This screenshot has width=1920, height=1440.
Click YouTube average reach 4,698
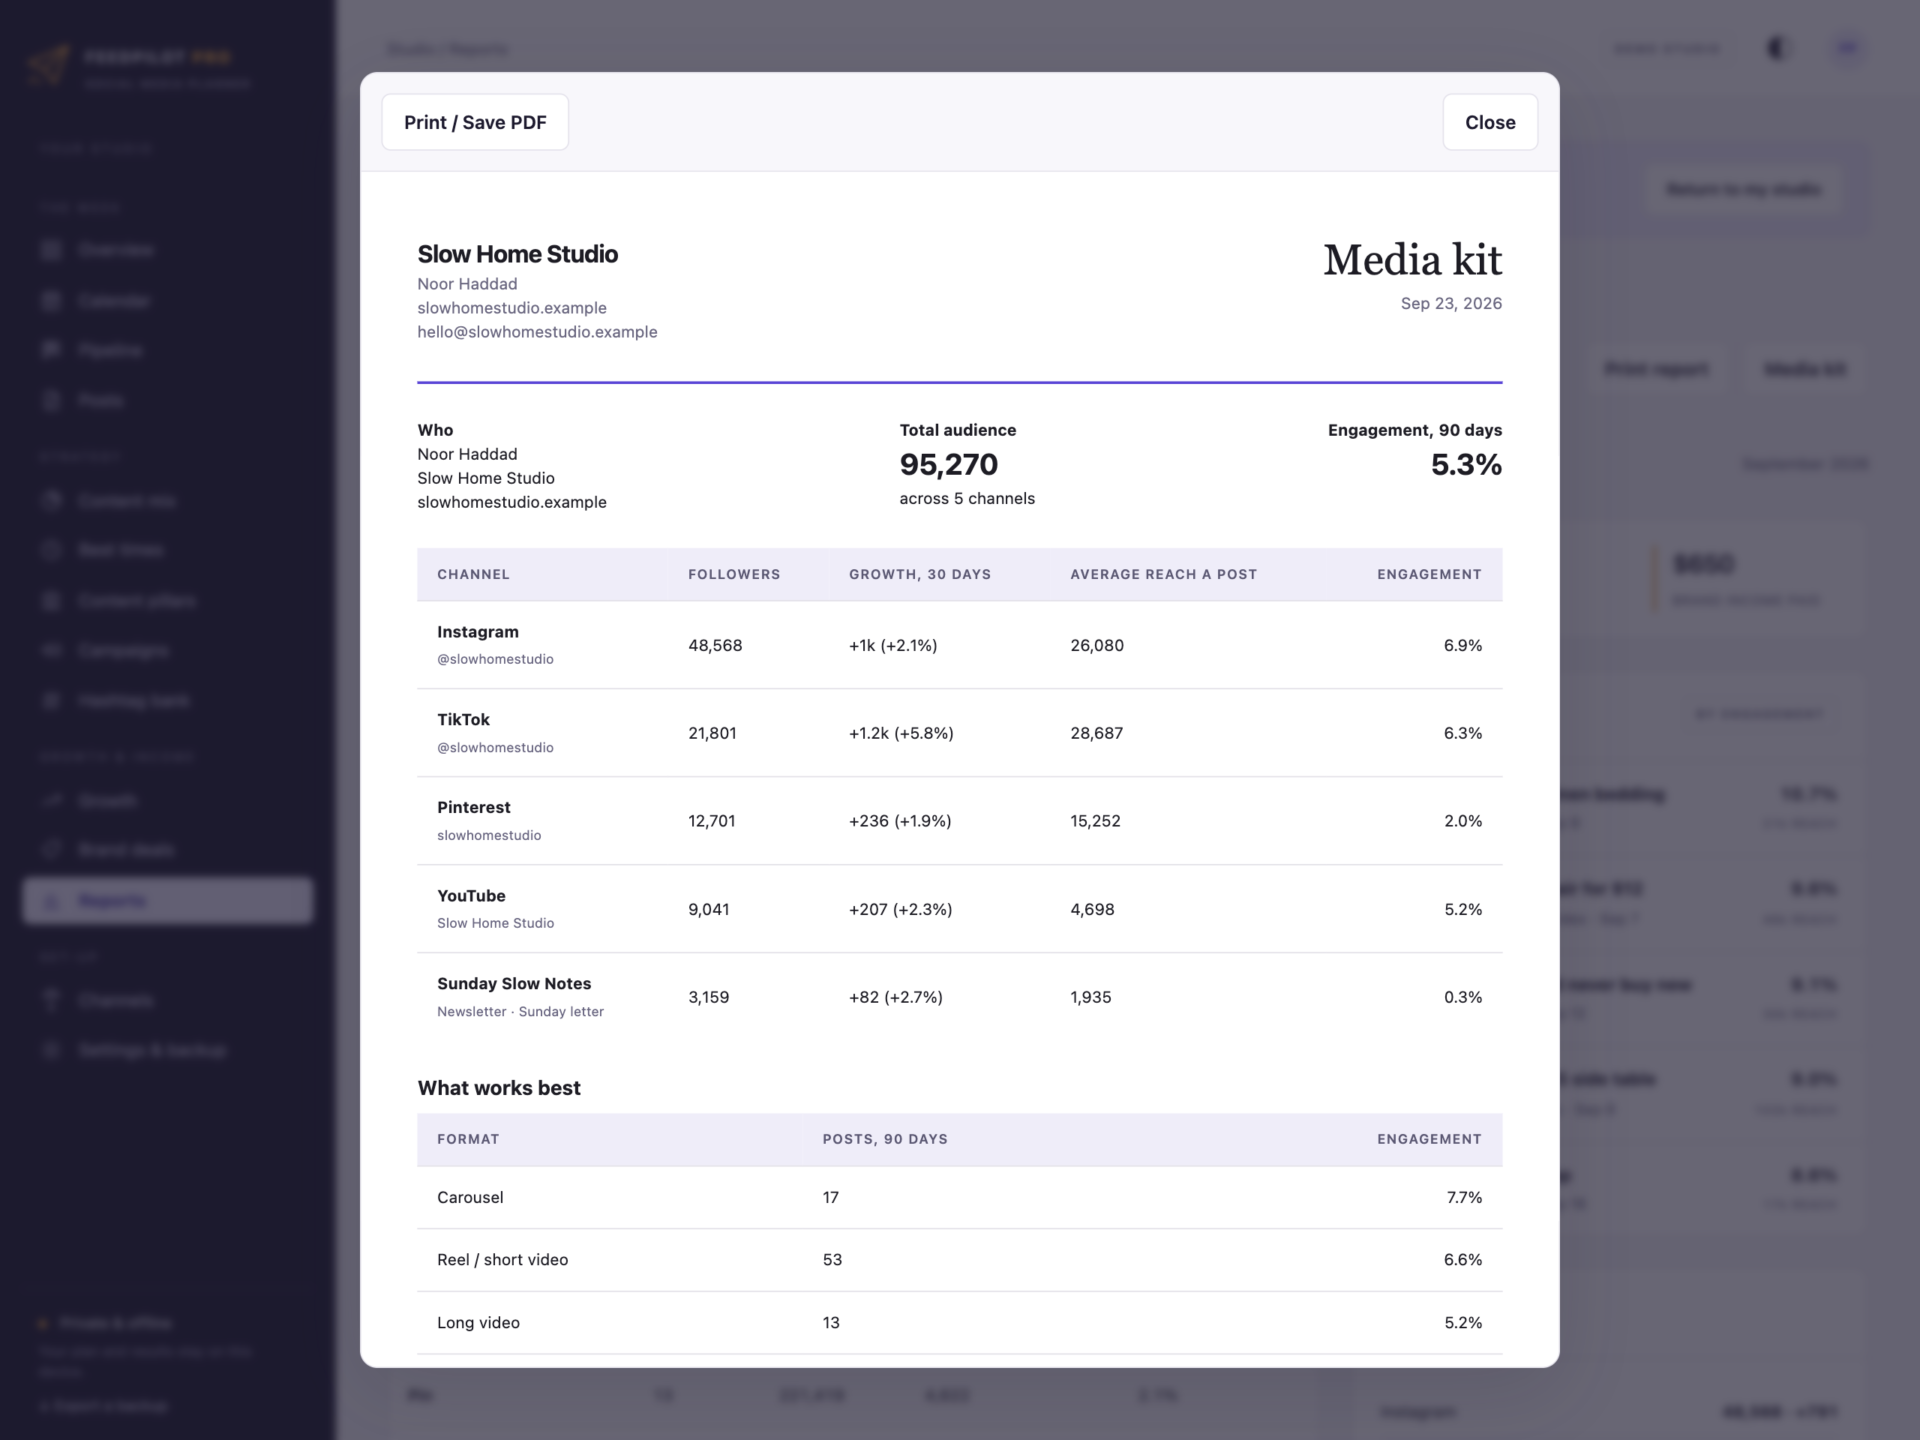[x=1092, y=909]
